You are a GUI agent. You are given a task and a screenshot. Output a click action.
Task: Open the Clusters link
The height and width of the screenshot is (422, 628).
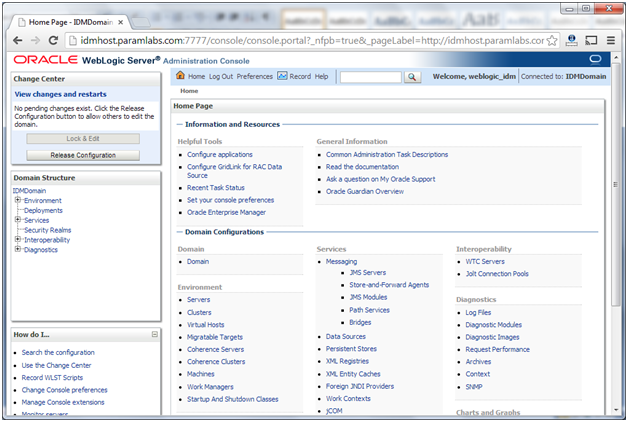199,313
